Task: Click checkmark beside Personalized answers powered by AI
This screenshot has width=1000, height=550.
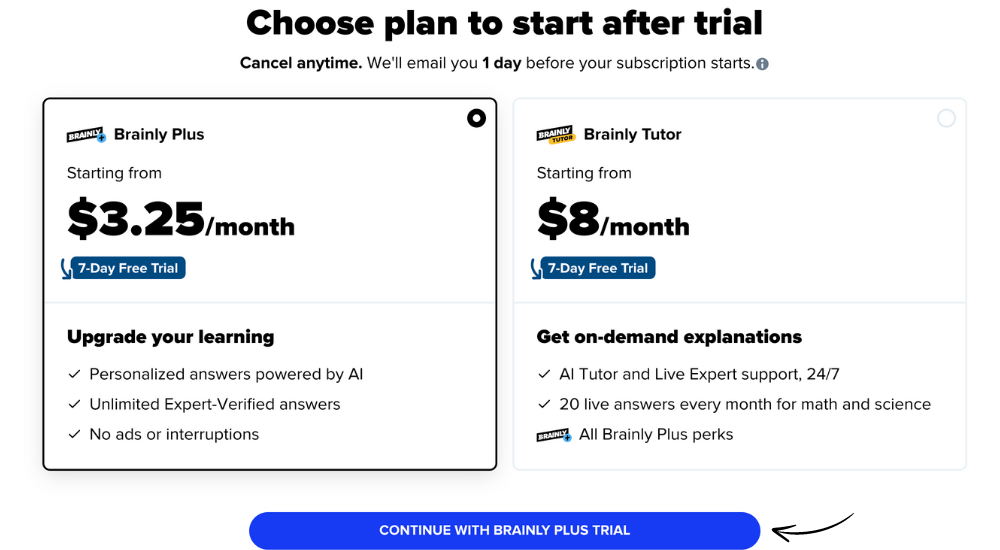Action: (x=75, y=374)
